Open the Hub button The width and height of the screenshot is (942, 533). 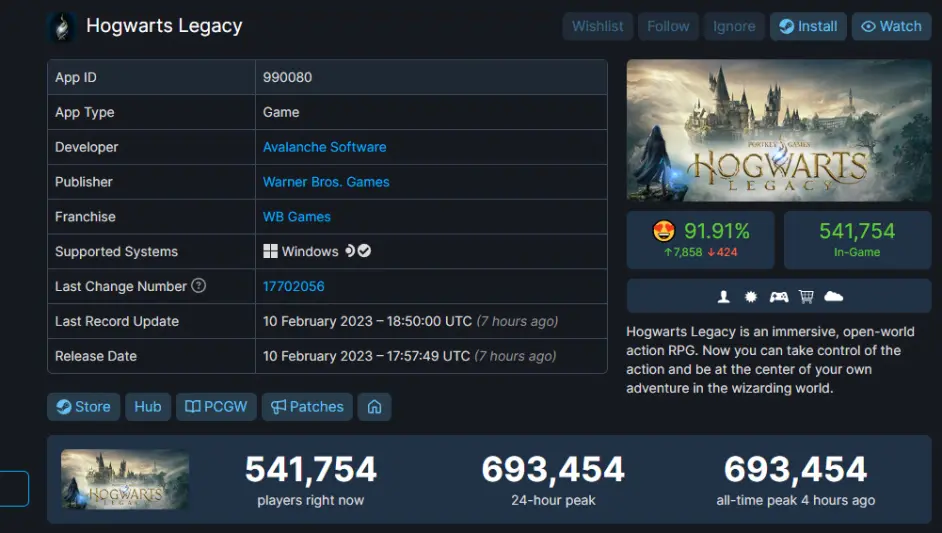coord(148,407)
